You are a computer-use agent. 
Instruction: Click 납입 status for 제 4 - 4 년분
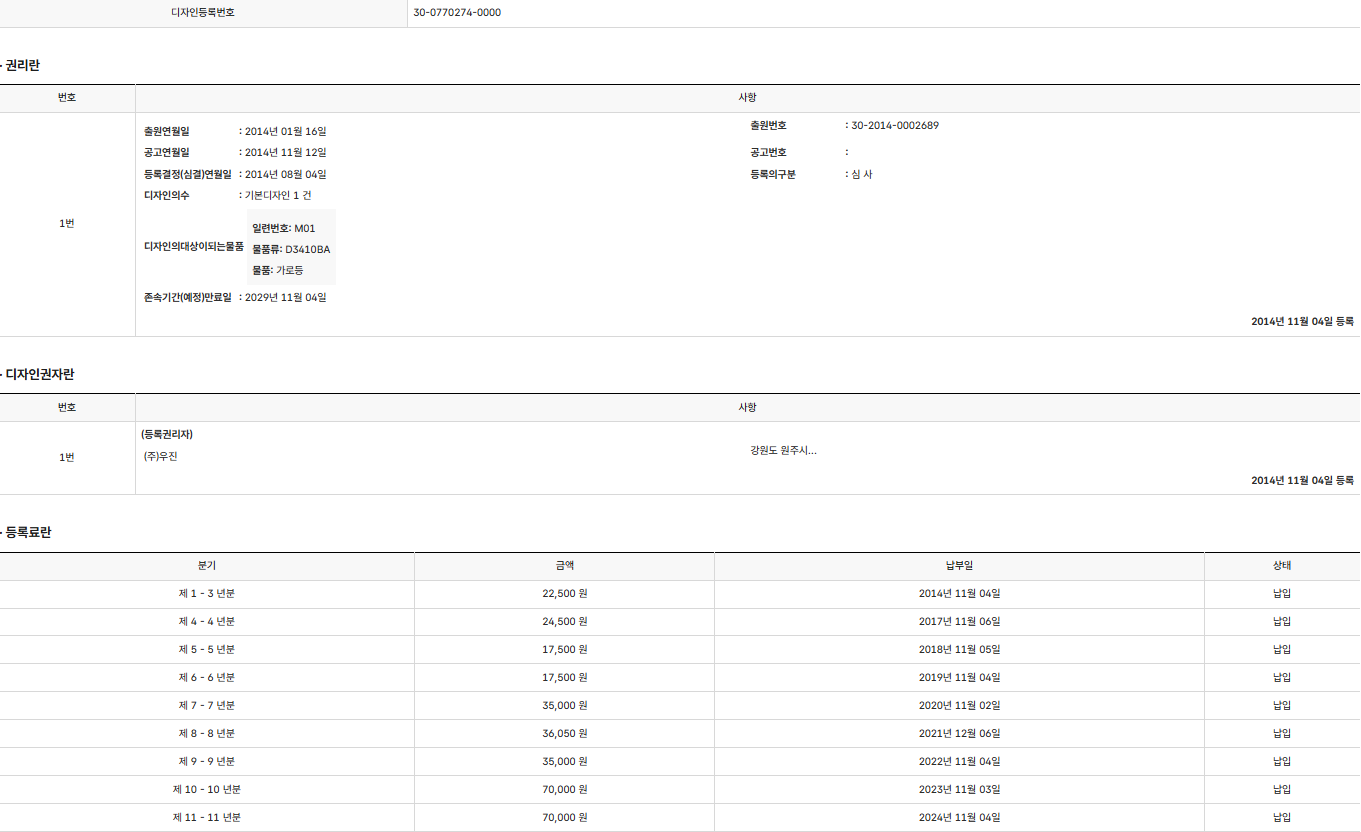coord(1282,622)
